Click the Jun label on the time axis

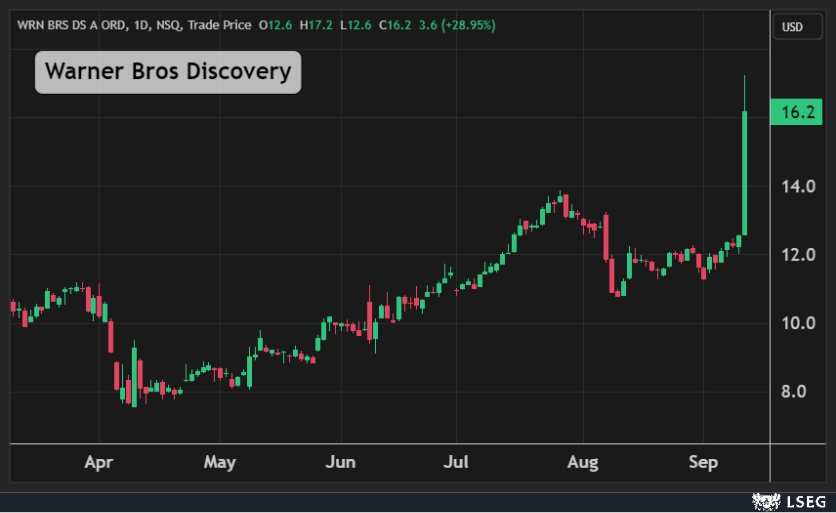[340, 462]
